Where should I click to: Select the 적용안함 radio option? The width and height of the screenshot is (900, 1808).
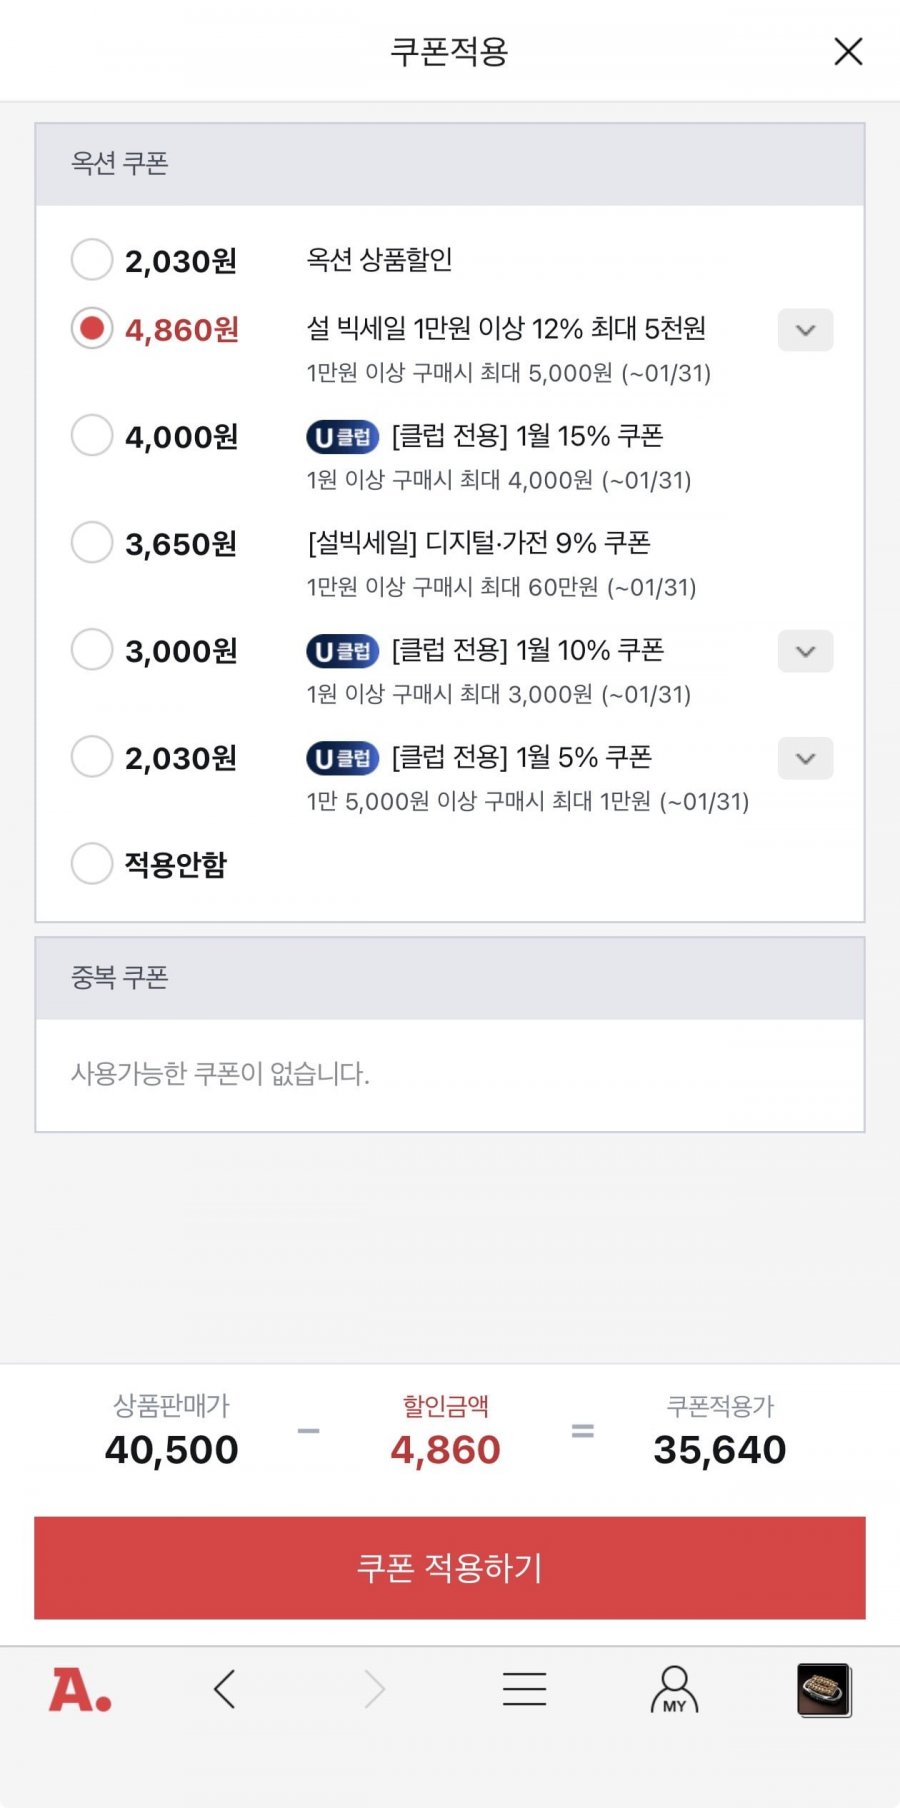point(92,863)
